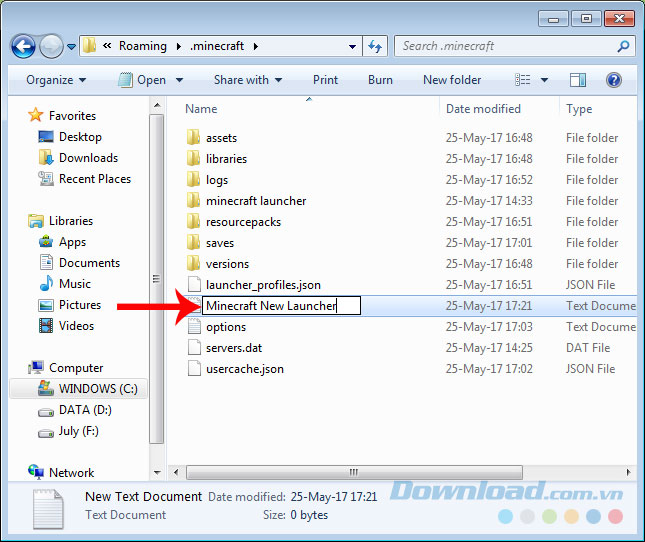This screenshot has height=542, width=645.
Task: Open Recent Places in navigation pane
Action: (x=95, y=178)
